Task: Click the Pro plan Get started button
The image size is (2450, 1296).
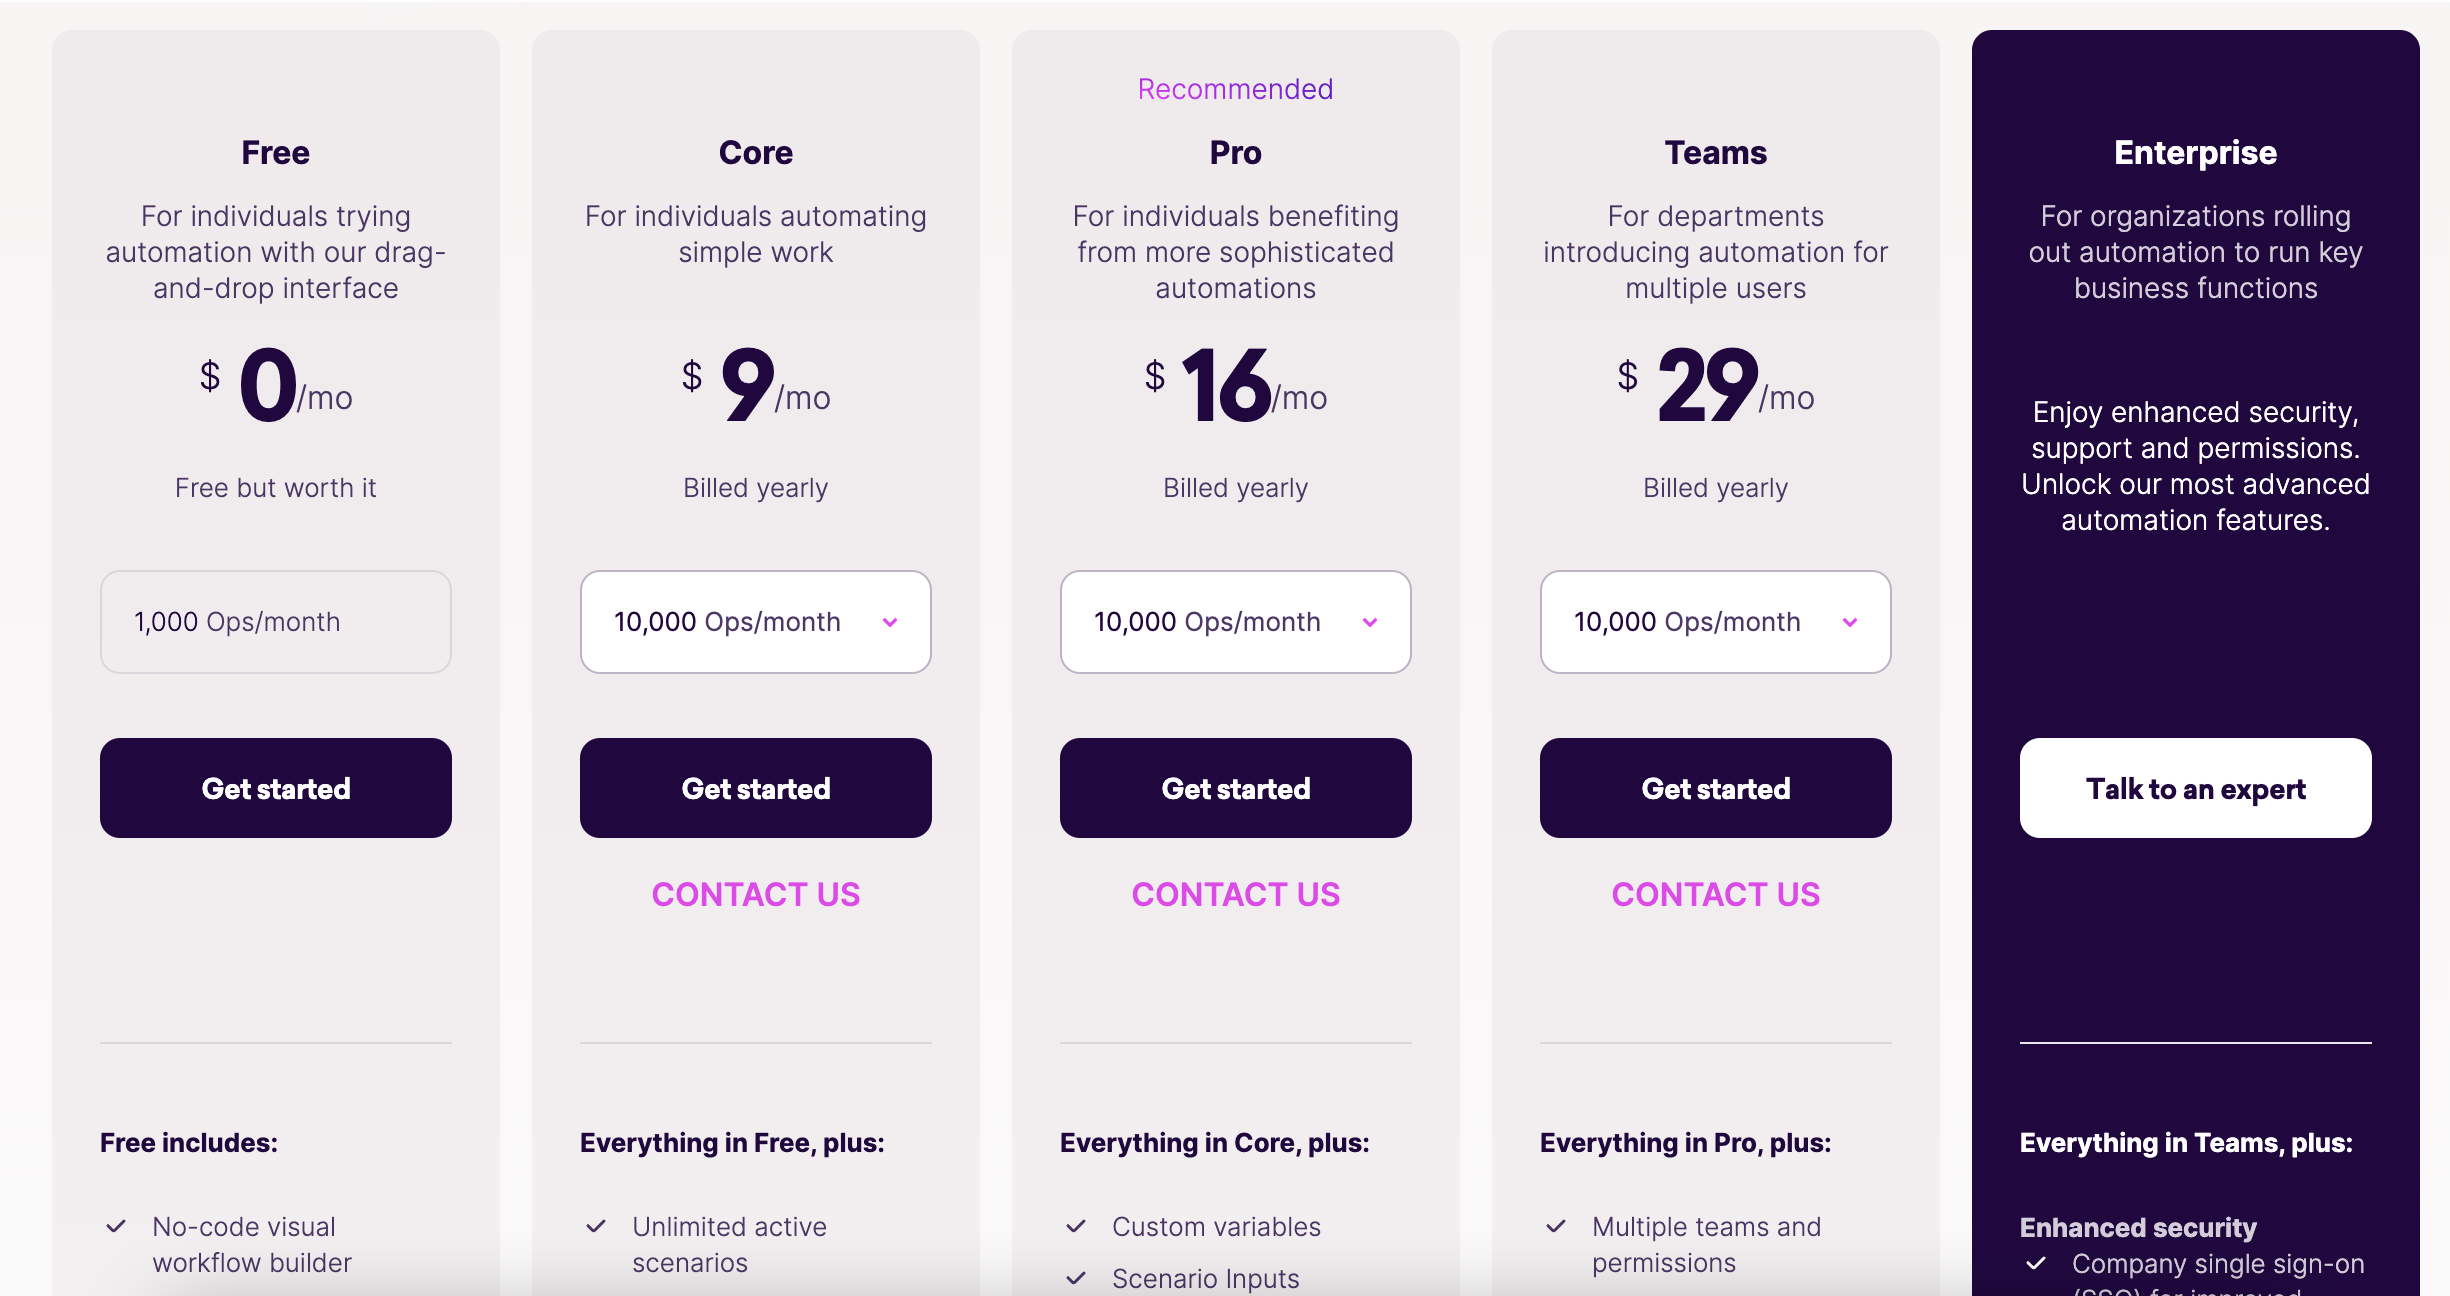Action: click(x=1235, y=789)
